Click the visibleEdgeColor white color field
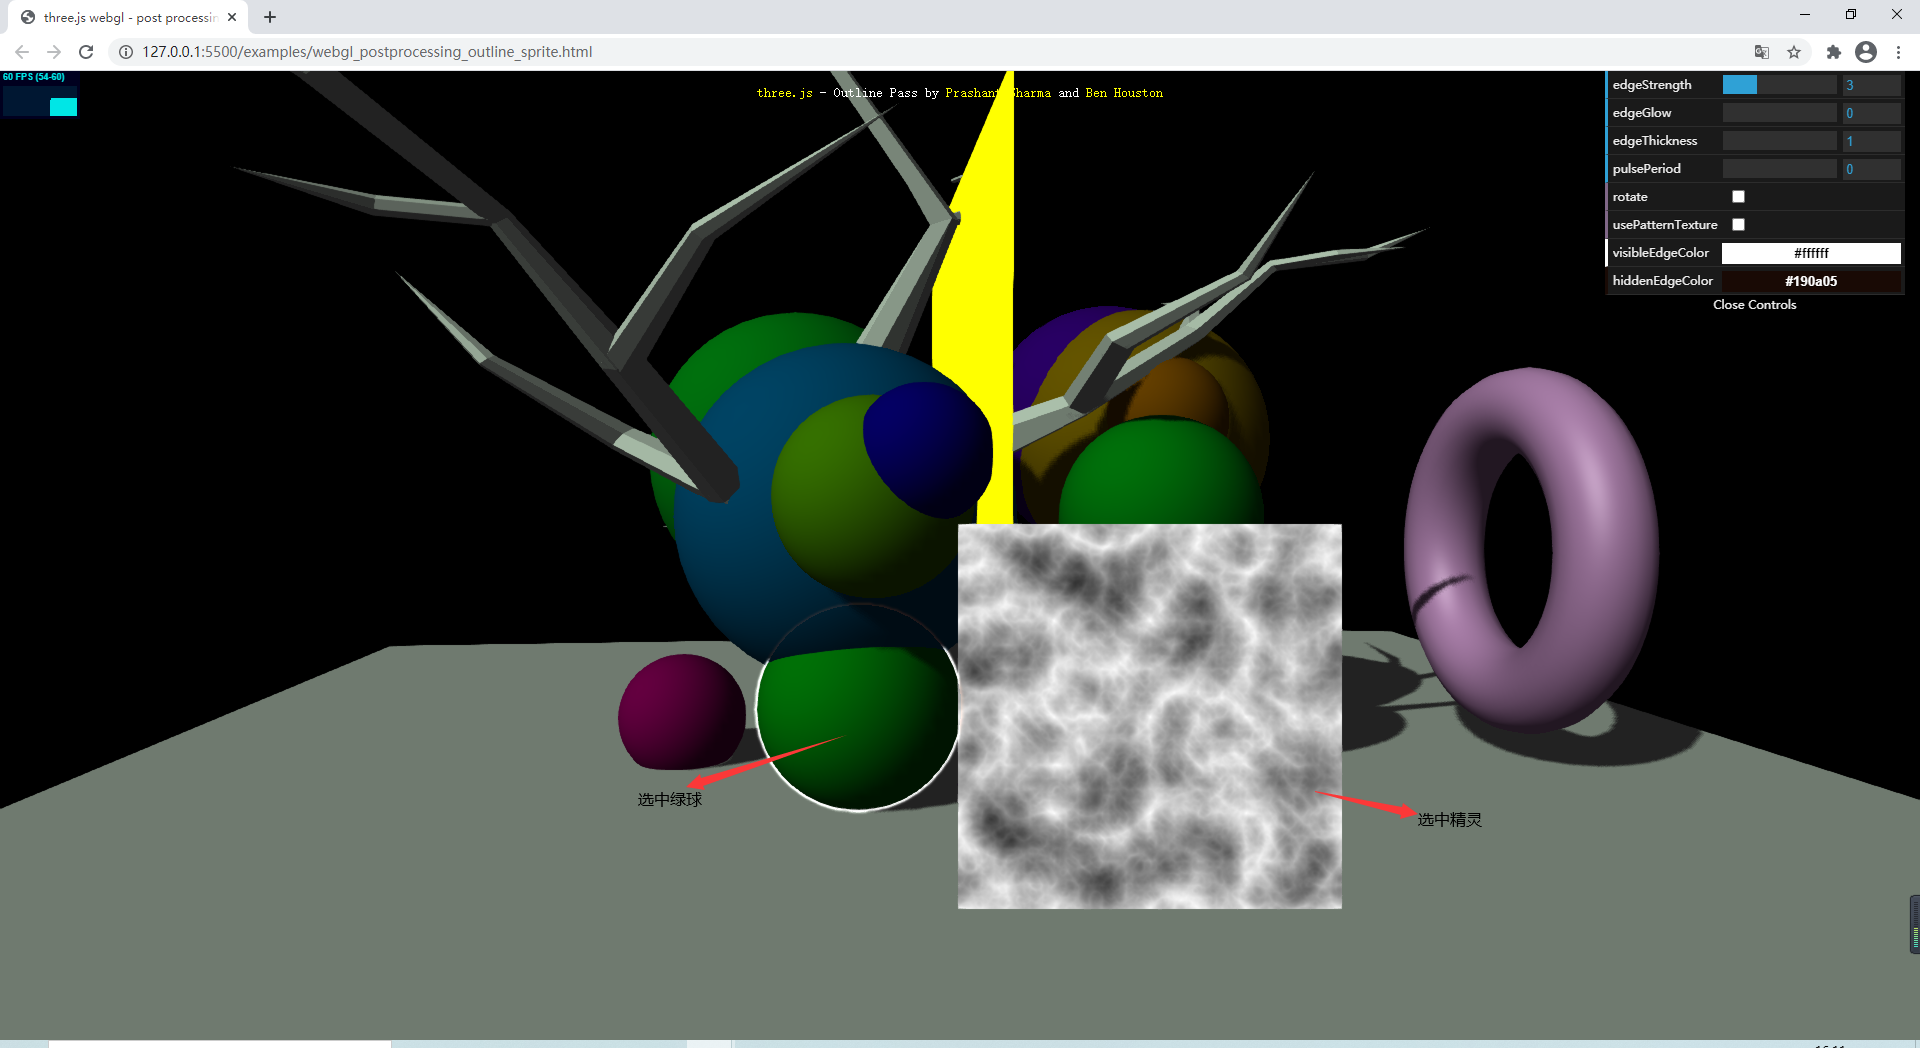The width and height of the screenshot is (1920, 1048). point(1811,253)
